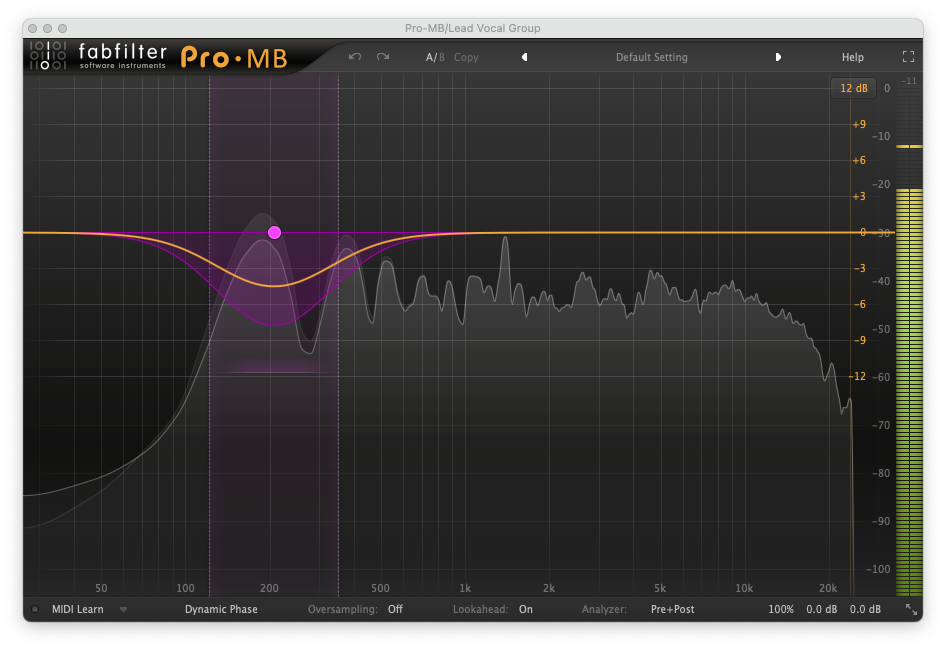This screenshot has width=946, height=649.
Task: Click the pink band handle near 200 Hz
Action: click(x=274, y=232)
